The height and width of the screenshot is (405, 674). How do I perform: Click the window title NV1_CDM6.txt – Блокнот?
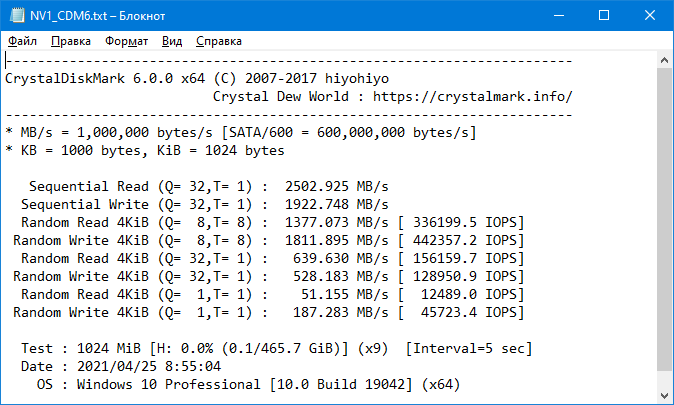pyautogui.click(x=98, y=16)
